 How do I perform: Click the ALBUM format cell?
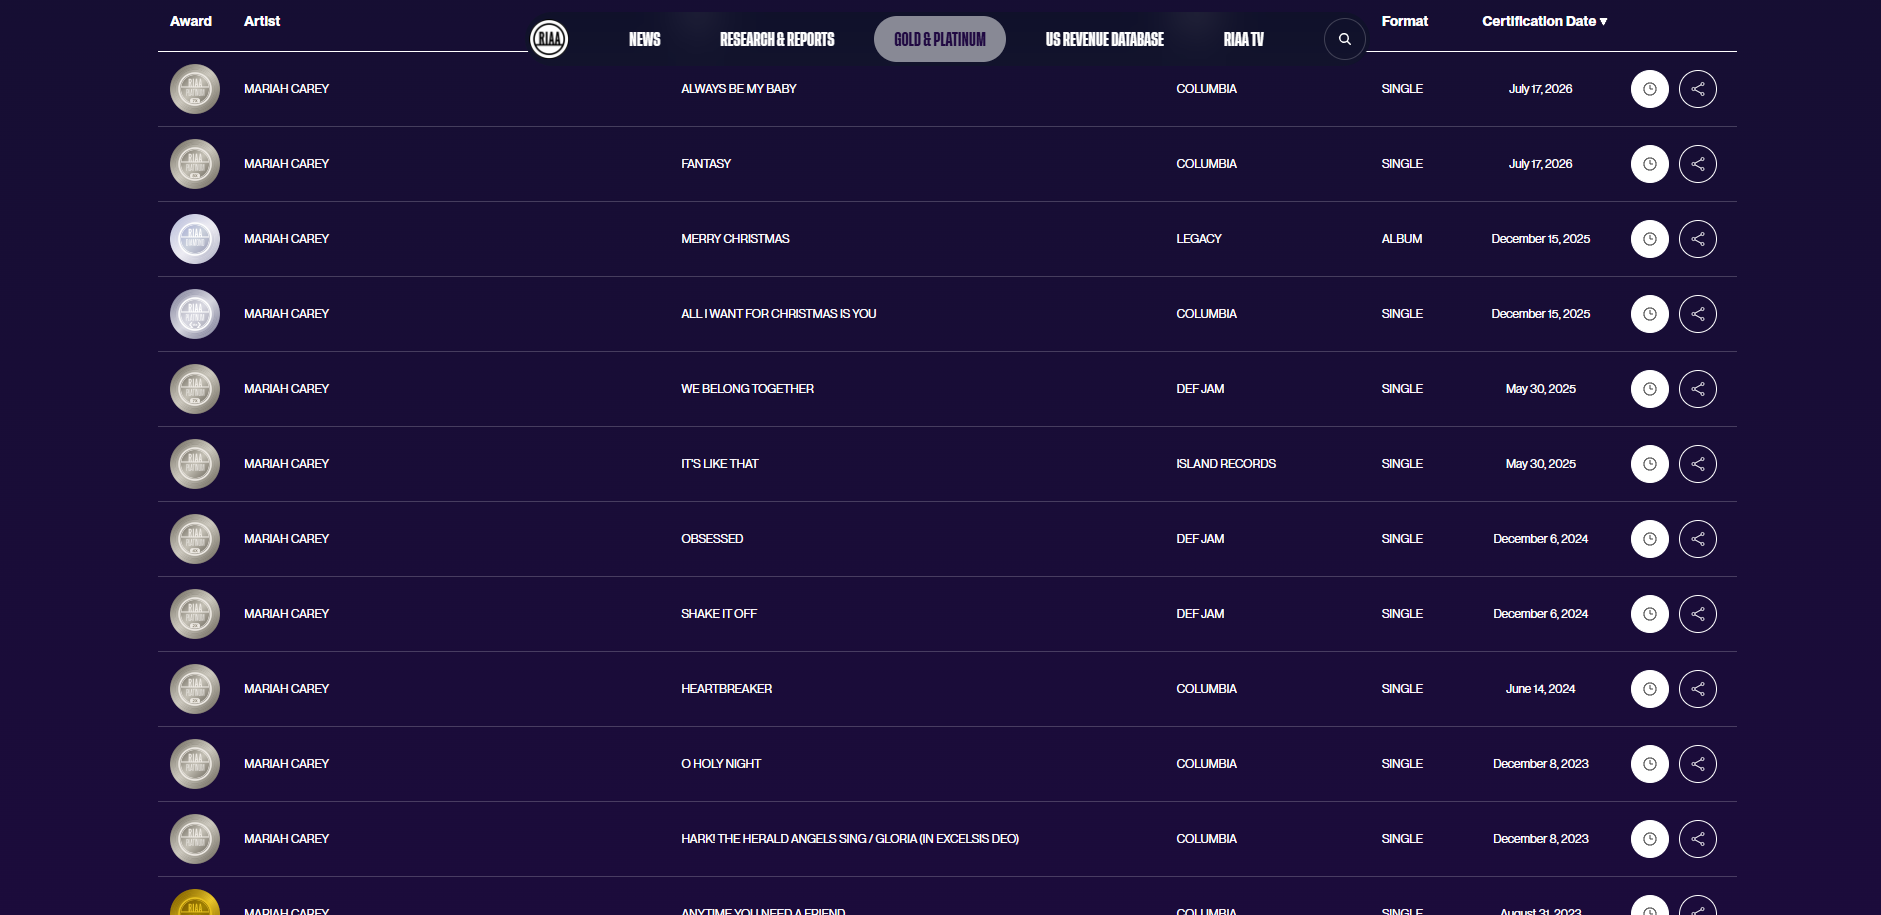1402,239
